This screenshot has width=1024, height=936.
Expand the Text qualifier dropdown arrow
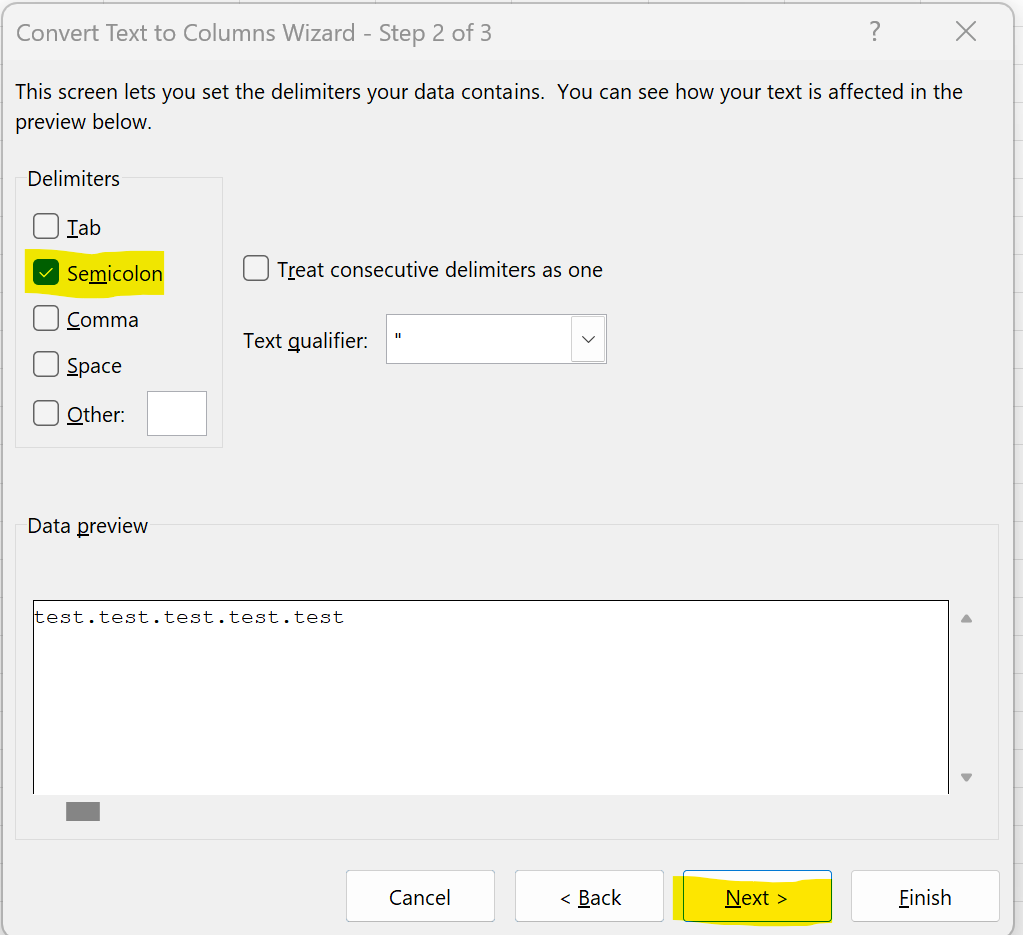point(588,340)
